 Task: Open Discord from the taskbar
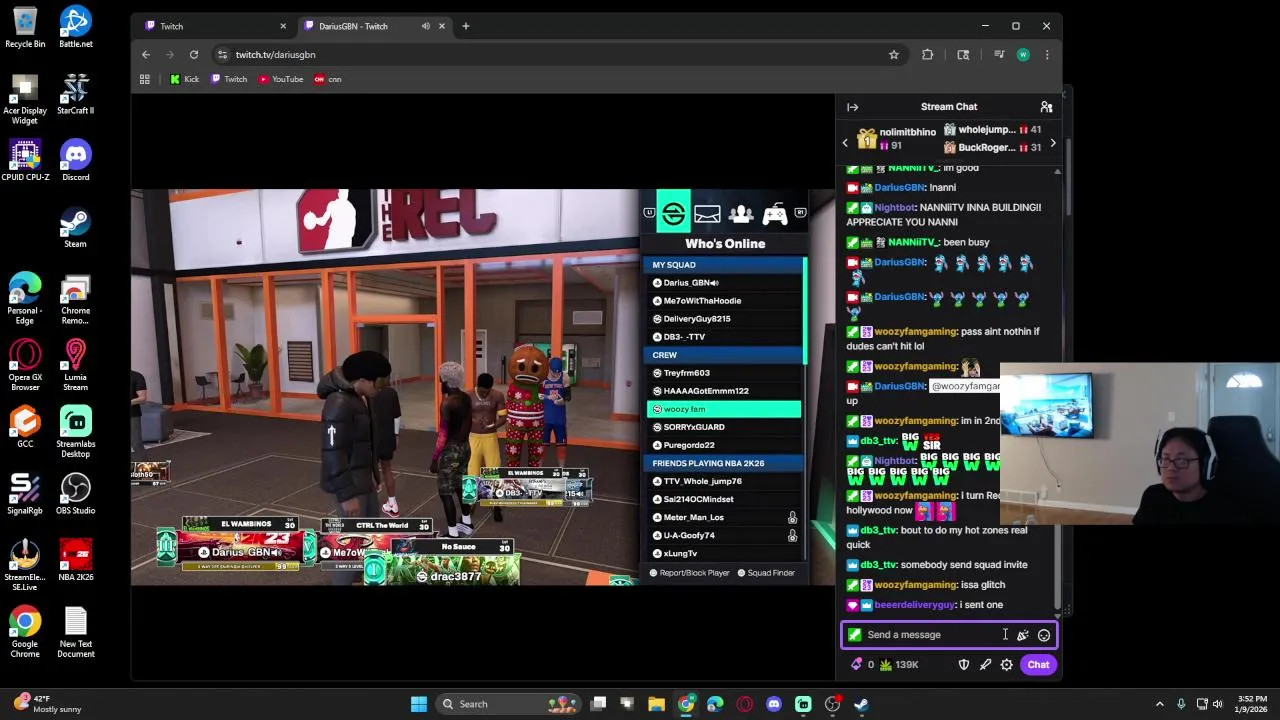click(774, 704)
